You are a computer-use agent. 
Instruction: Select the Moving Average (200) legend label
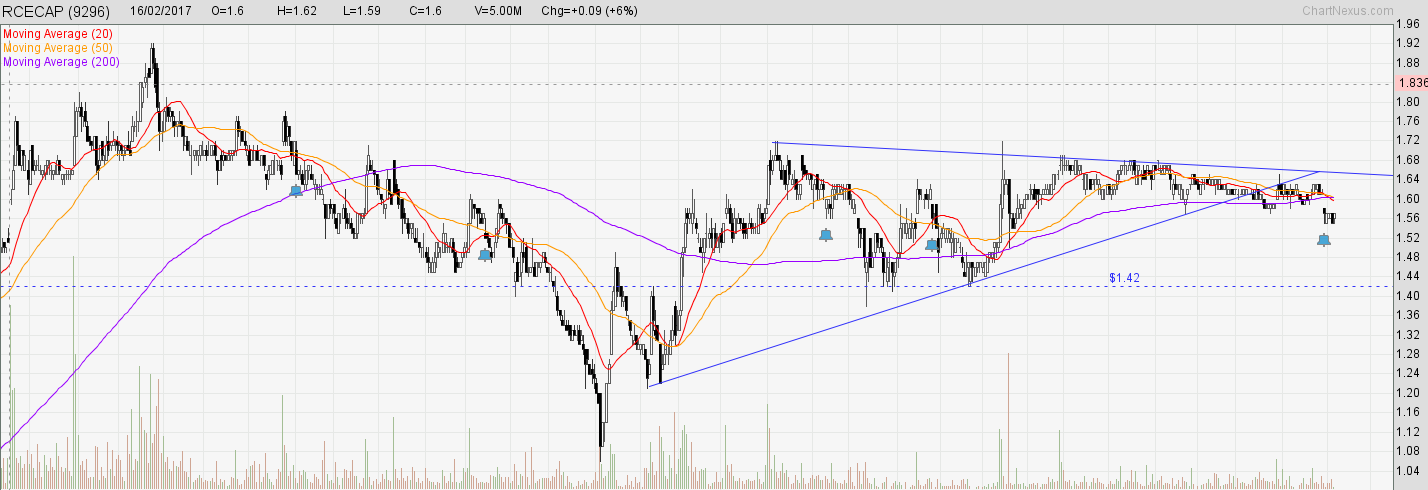[x=62, y=61]
